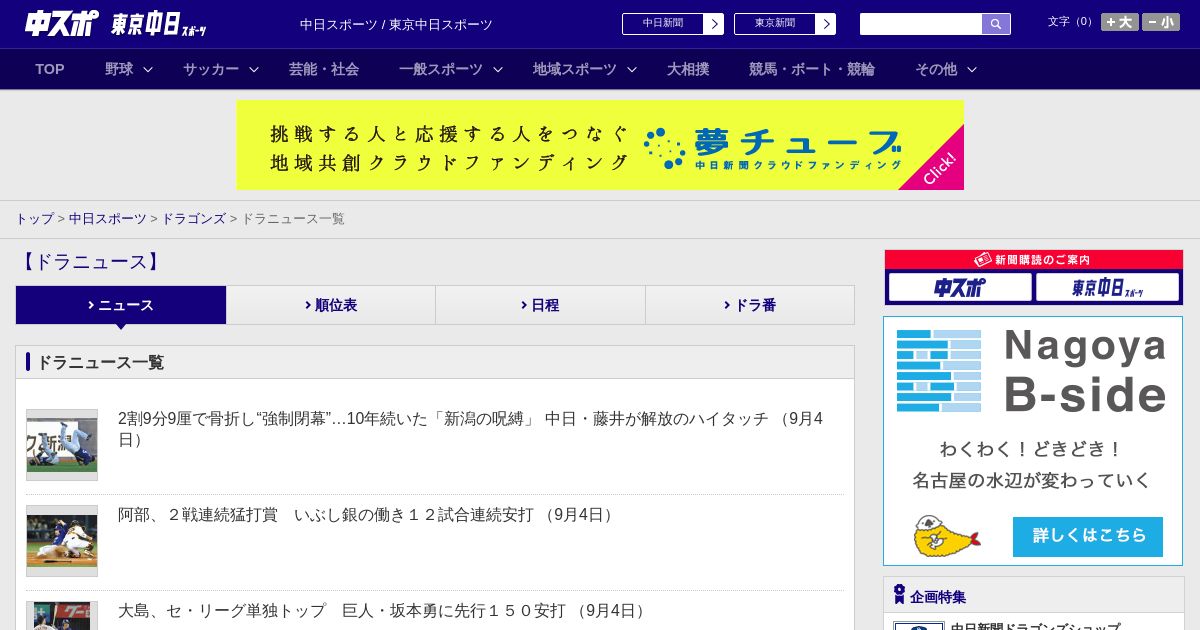
Task: Switch to the 日程 tab
Action: tap(540, 305)
